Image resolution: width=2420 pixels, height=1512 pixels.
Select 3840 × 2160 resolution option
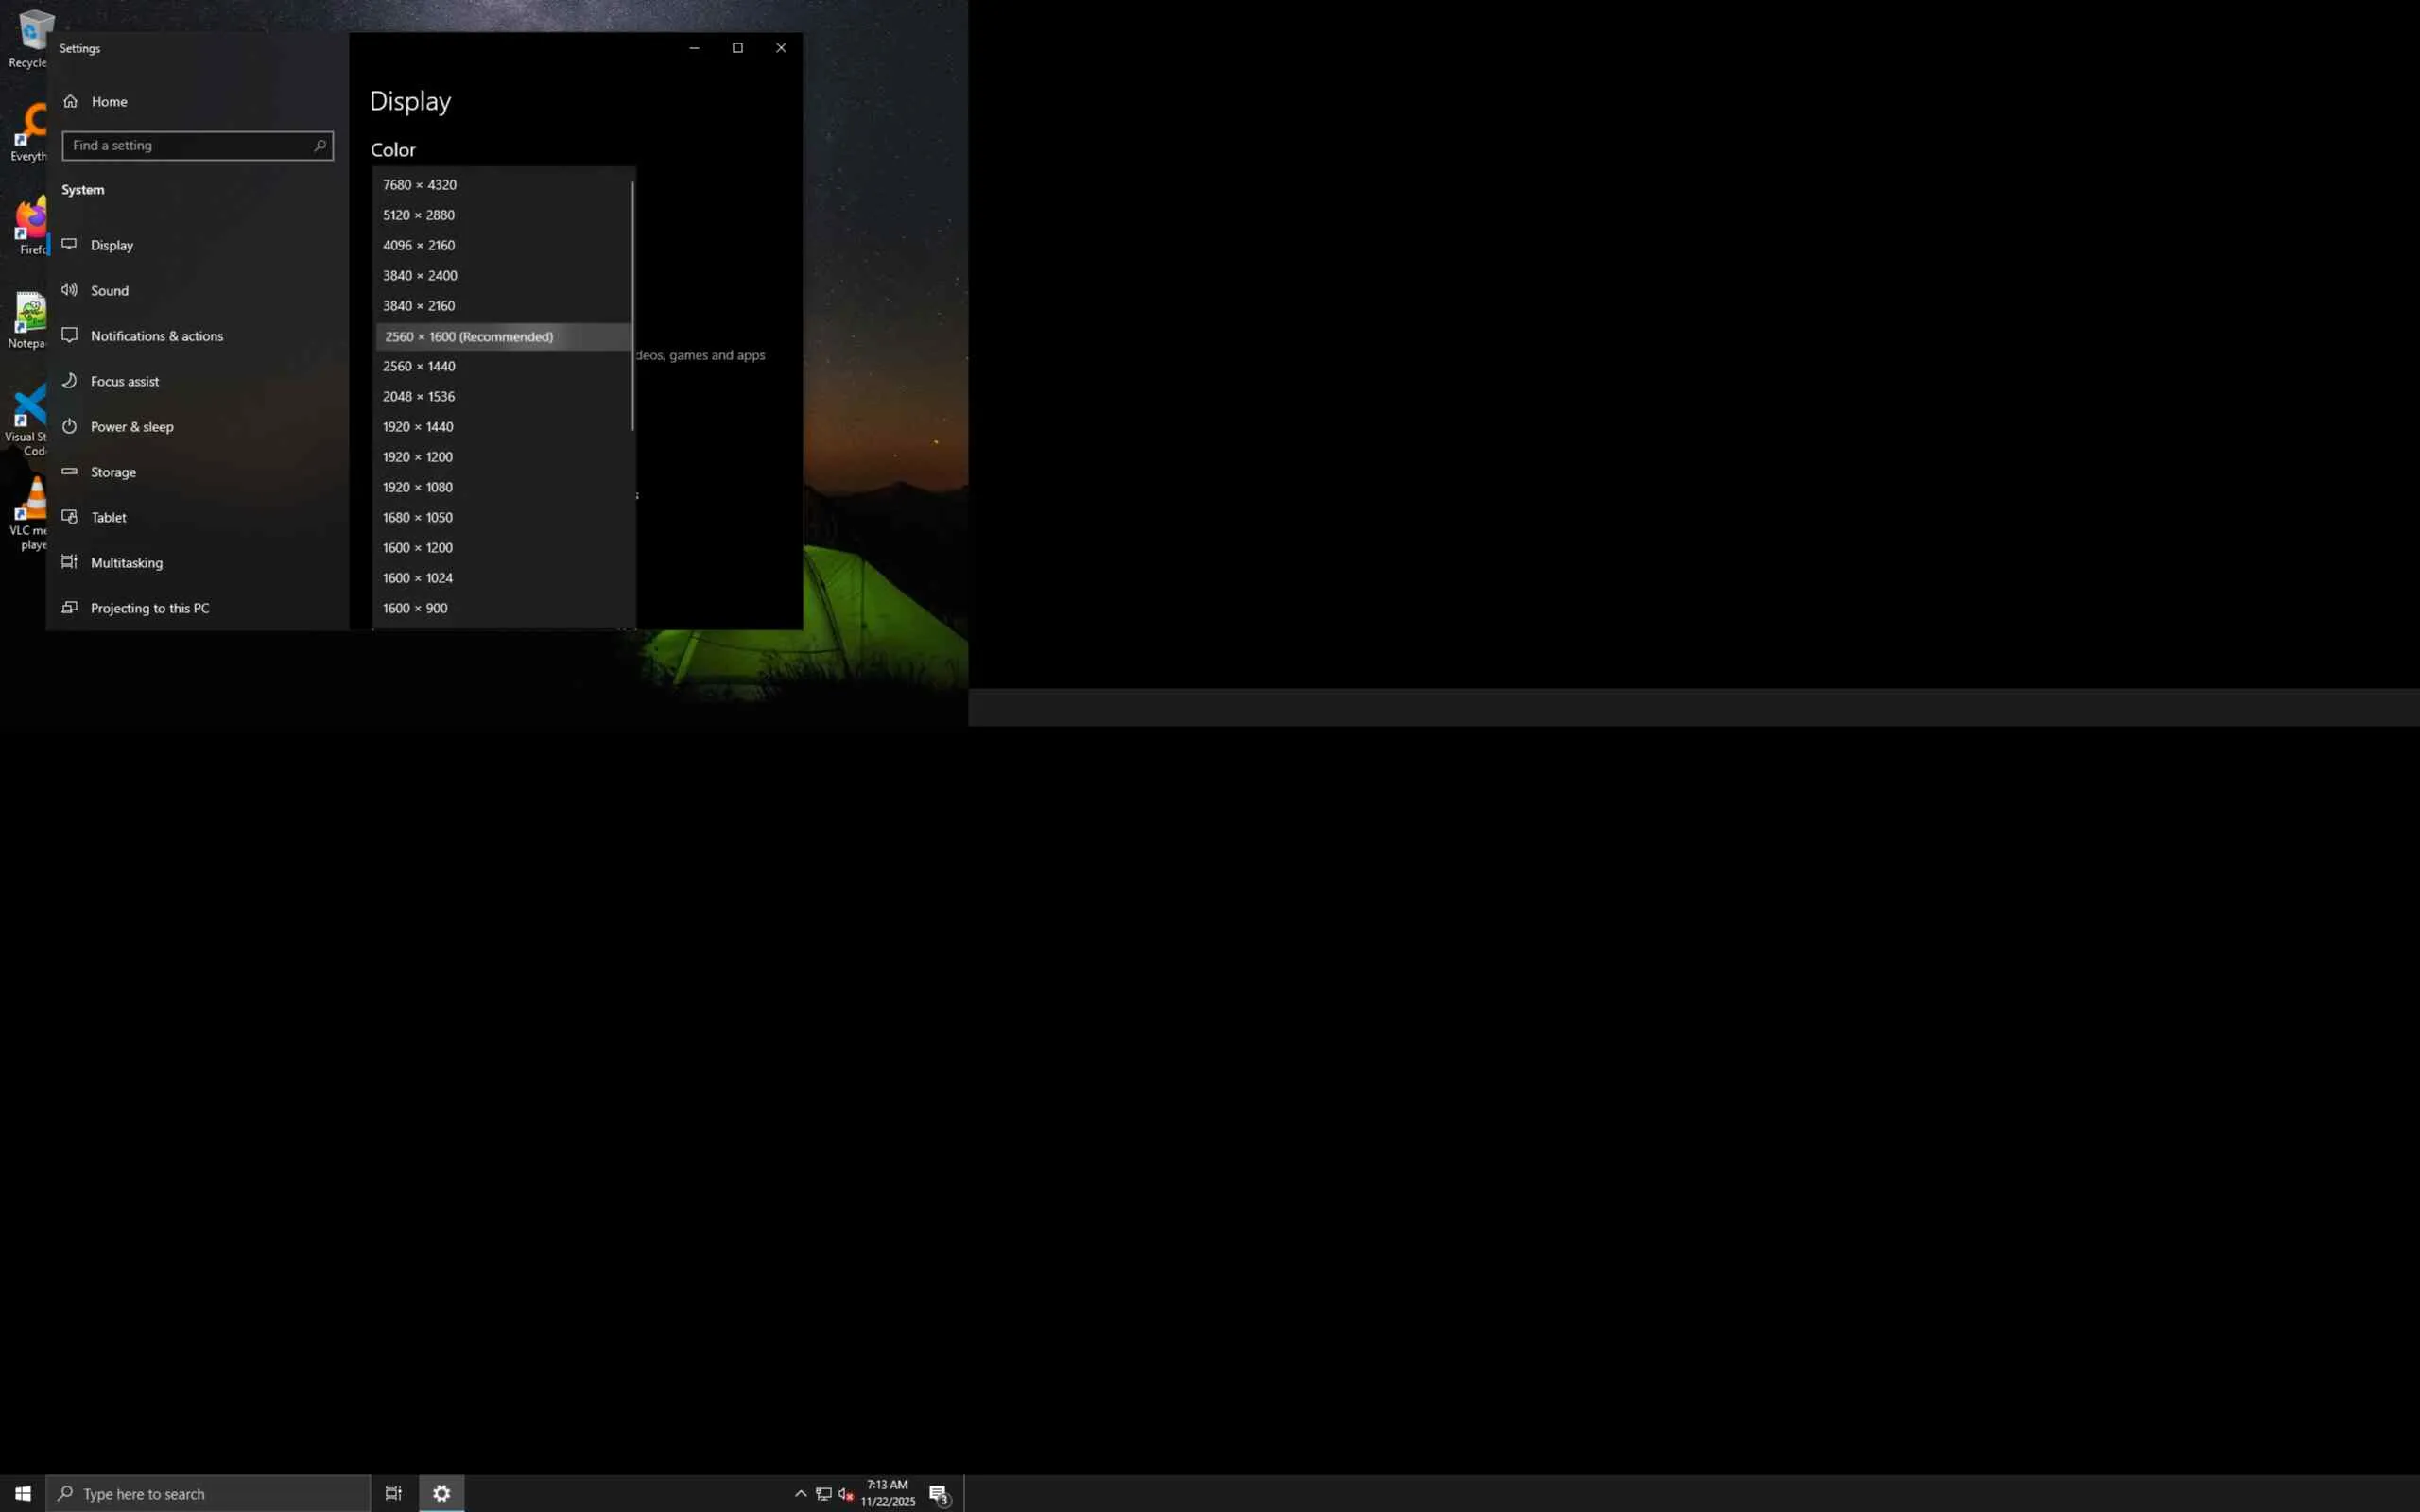pos(419,306)
